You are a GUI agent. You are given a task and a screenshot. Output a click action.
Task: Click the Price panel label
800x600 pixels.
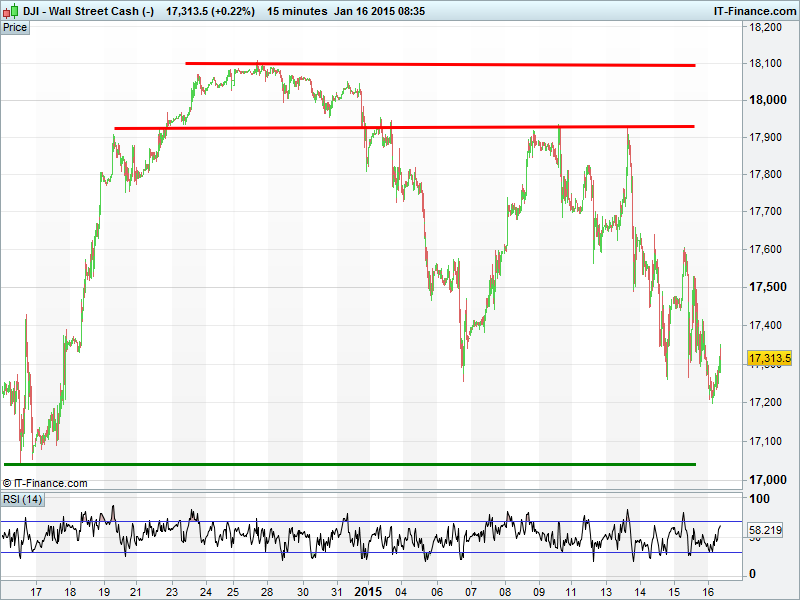(x=15, y=27)
